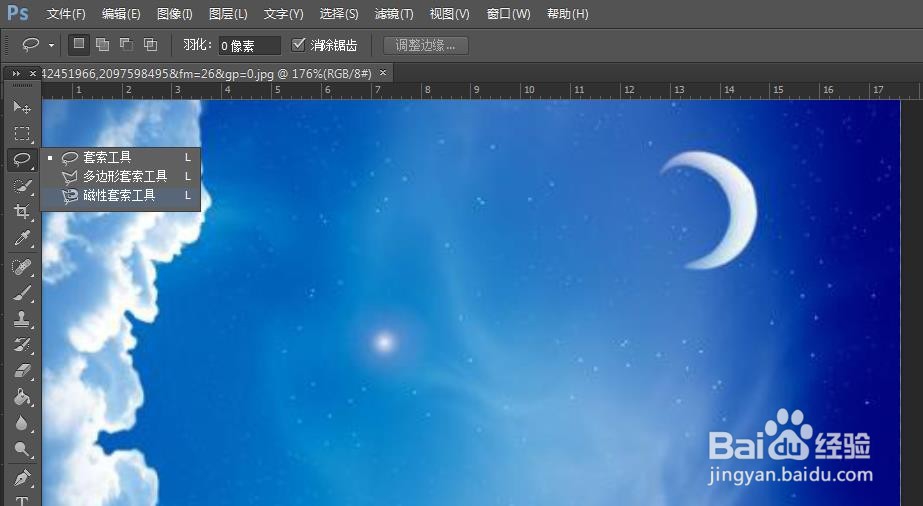Open the tool preset picker dropdown arrow
Viewport: 923px width, 506px height.
coord(51,45)
